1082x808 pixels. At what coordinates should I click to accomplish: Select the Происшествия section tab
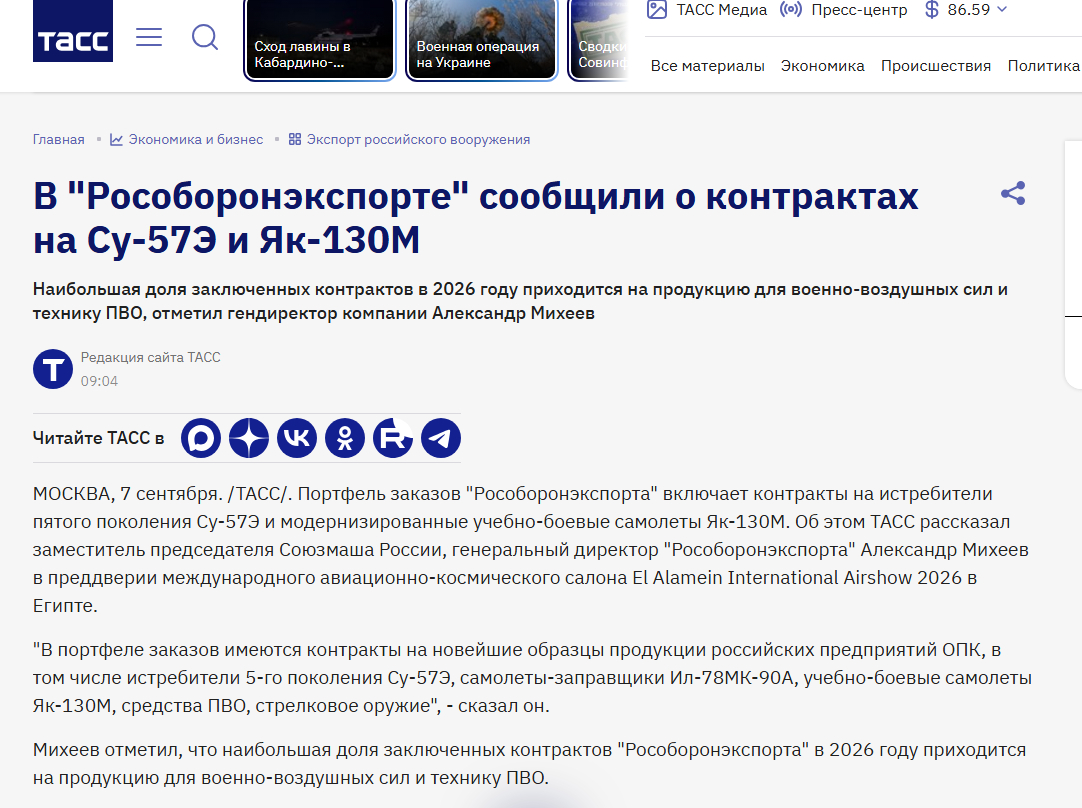(x=936, y=66)
